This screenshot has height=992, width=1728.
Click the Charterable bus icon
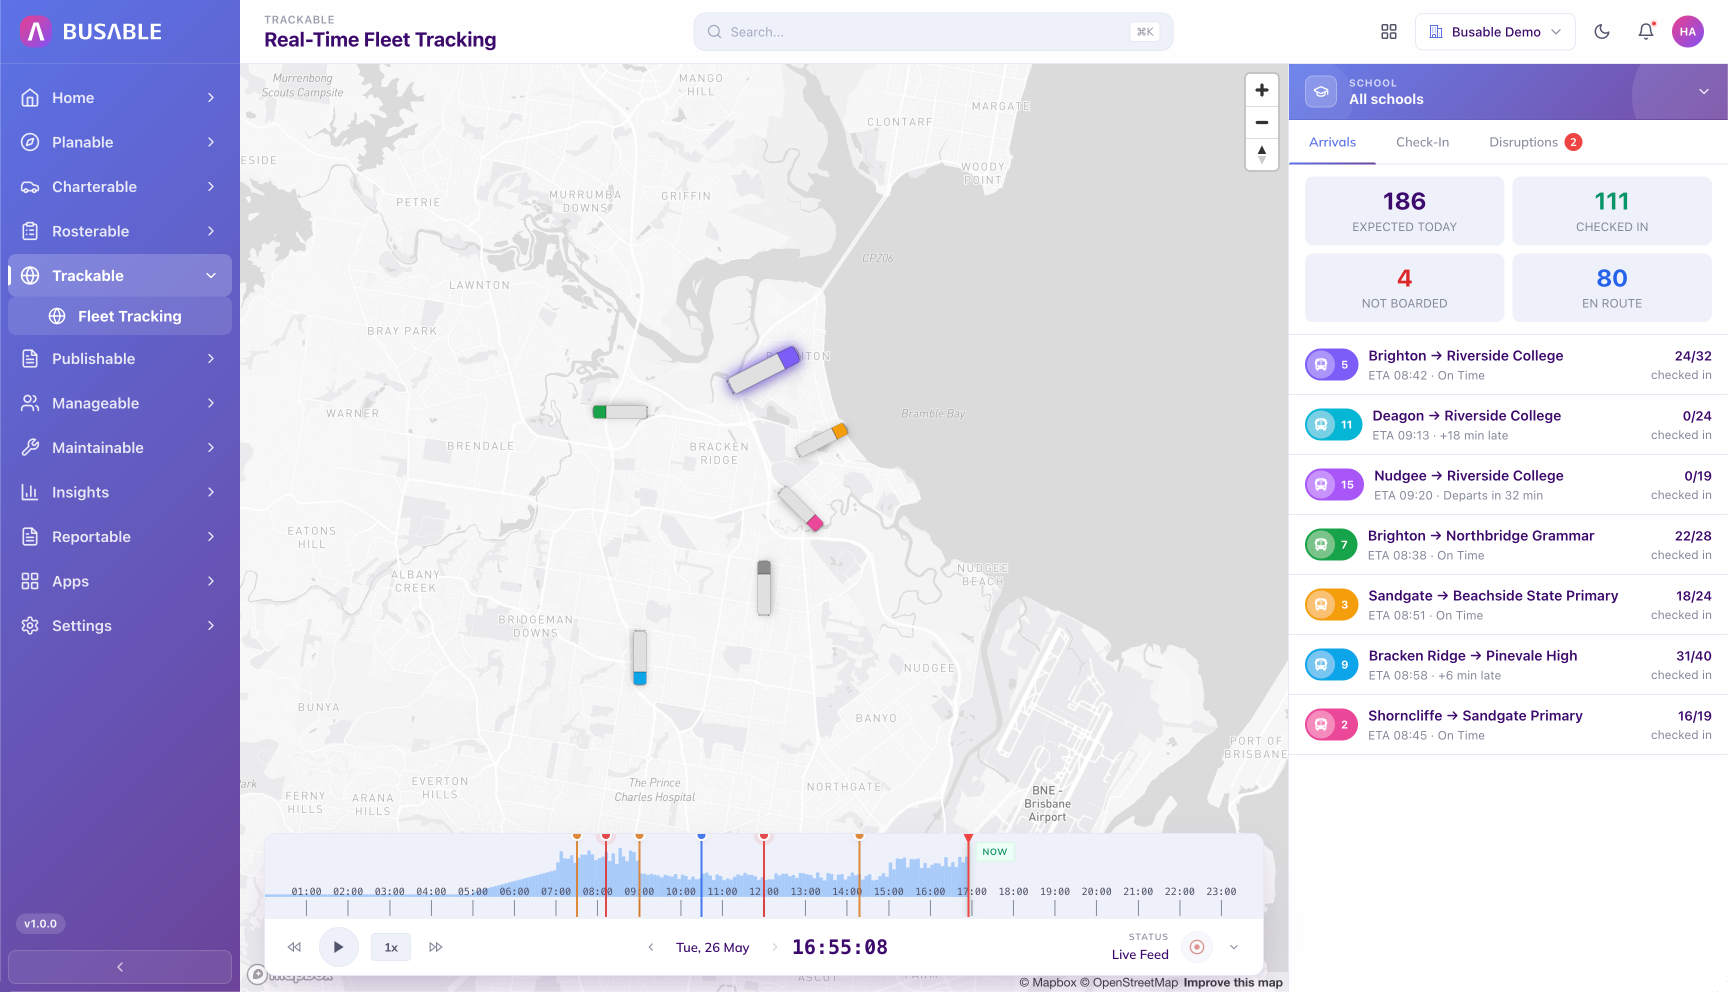click(30, 187)
